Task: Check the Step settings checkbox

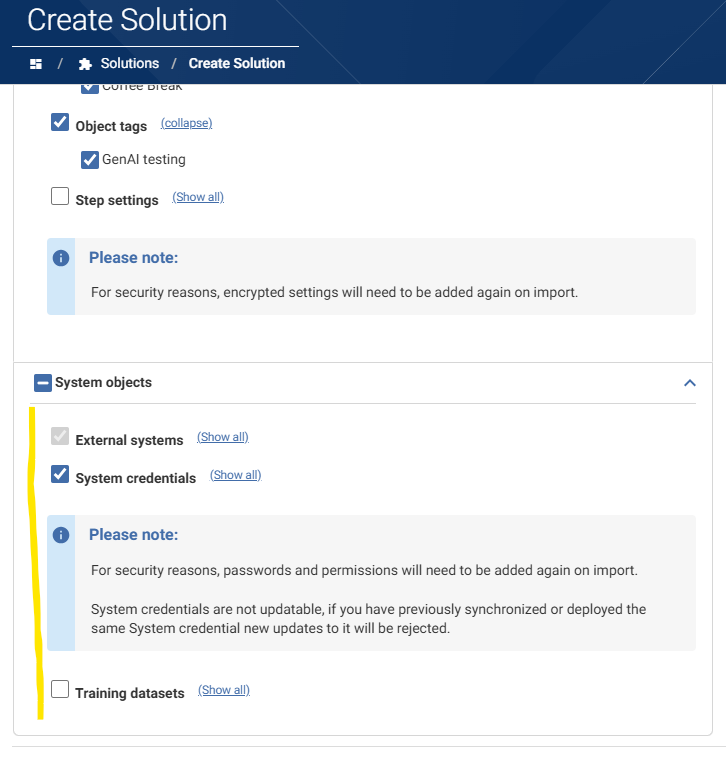Action: (x=60, y=196)
